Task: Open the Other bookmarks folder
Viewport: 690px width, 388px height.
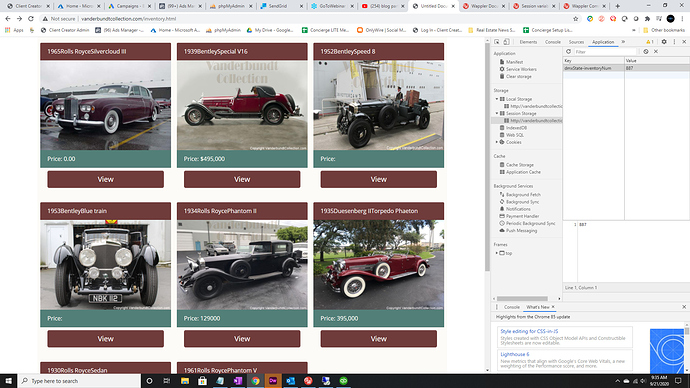Action: tap(664, 30)
